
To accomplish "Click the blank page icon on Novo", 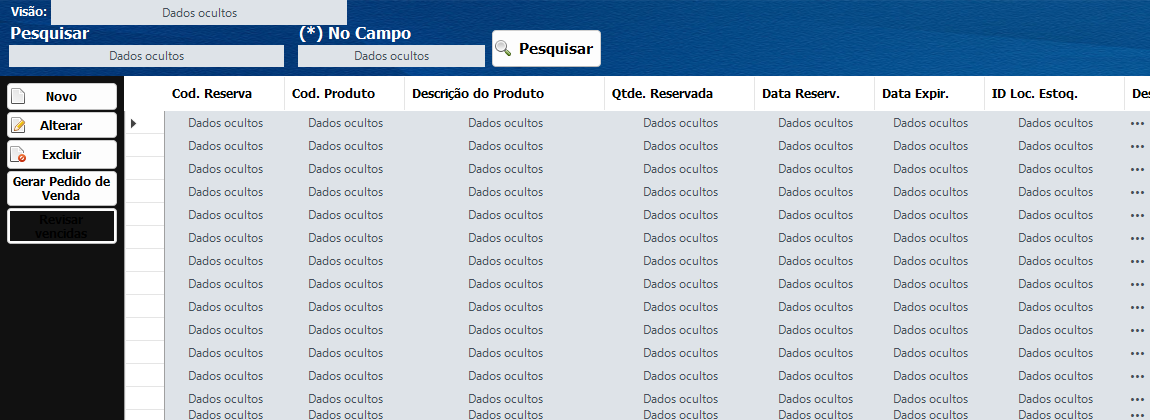I will pyautogui.click(x=18, y=97).
